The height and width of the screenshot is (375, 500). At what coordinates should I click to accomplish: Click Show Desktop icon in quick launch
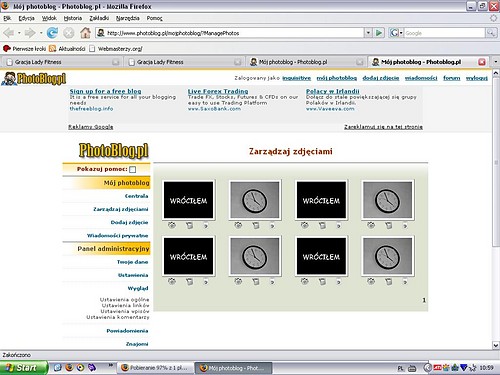57,367
